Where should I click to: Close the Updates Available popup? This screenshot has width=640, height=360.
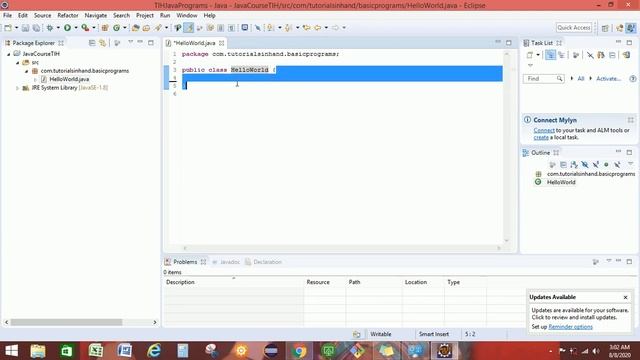click(x=625, y=297)
